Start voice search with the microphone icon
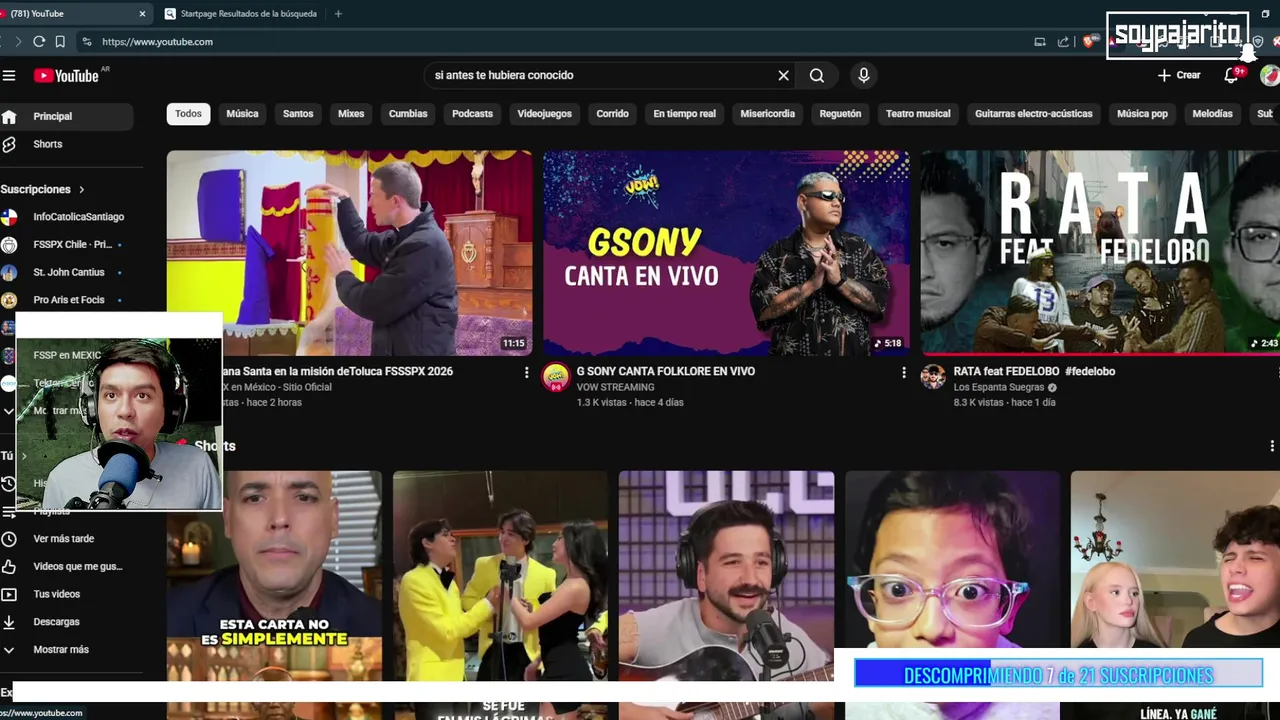Image resolution: width=1280 pixels, height=720 pixels. pos(864,75)
